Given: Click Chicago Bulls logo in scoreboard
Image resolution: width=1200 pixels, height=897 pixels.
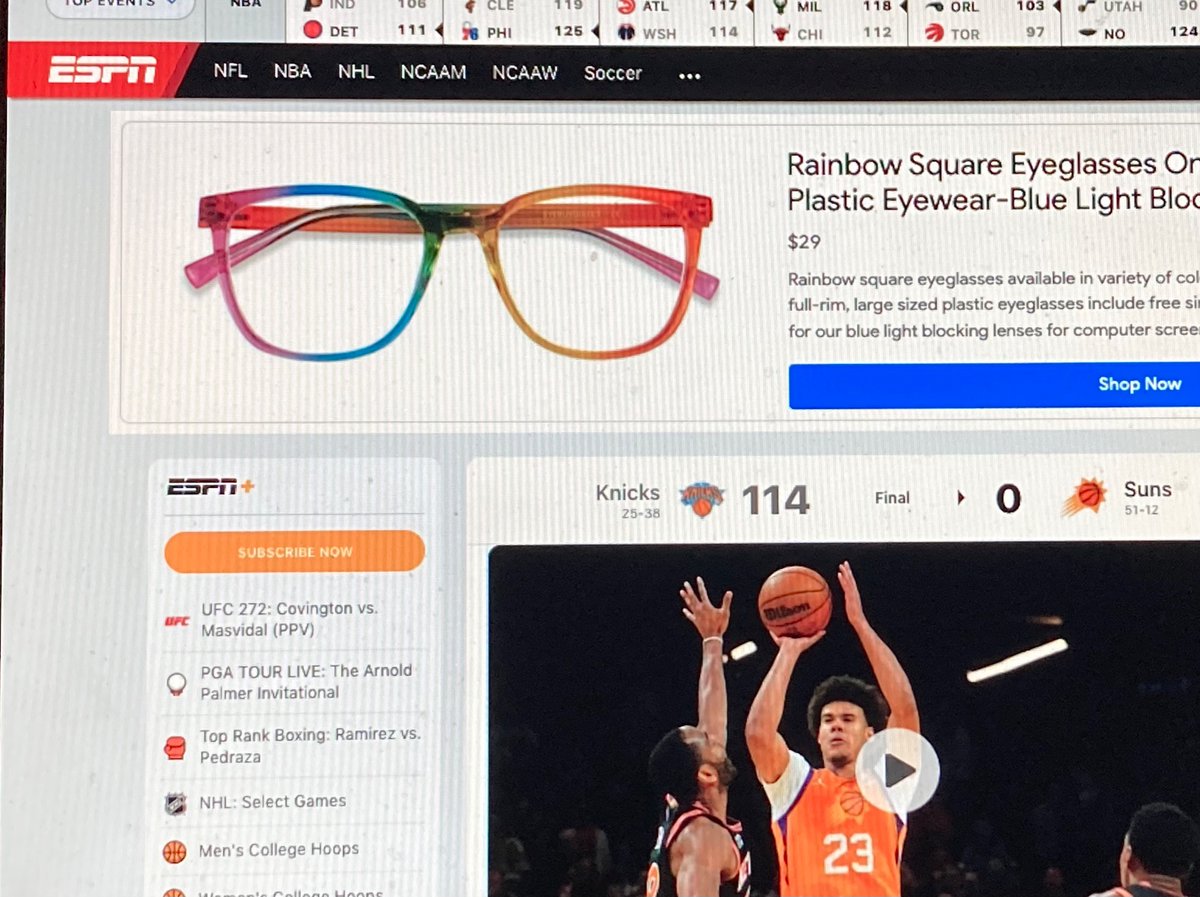Looking at the screenshot, I should [x=780, y=33].
